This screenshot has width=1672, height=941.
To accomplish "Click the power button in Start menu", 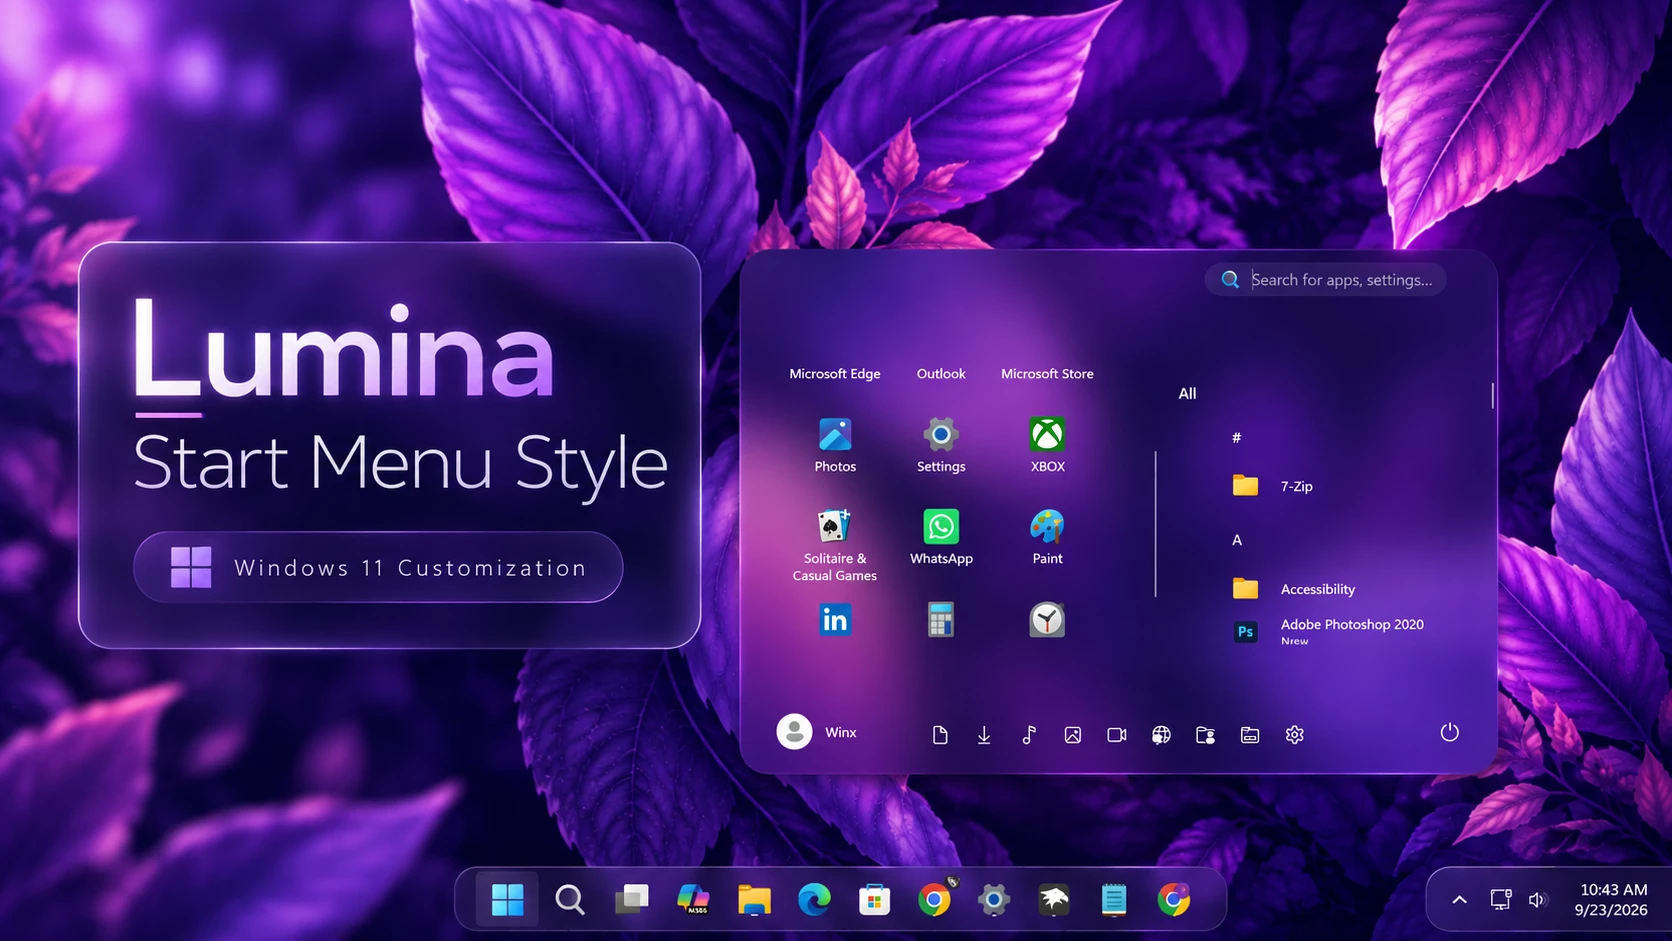I will 1449,733.
